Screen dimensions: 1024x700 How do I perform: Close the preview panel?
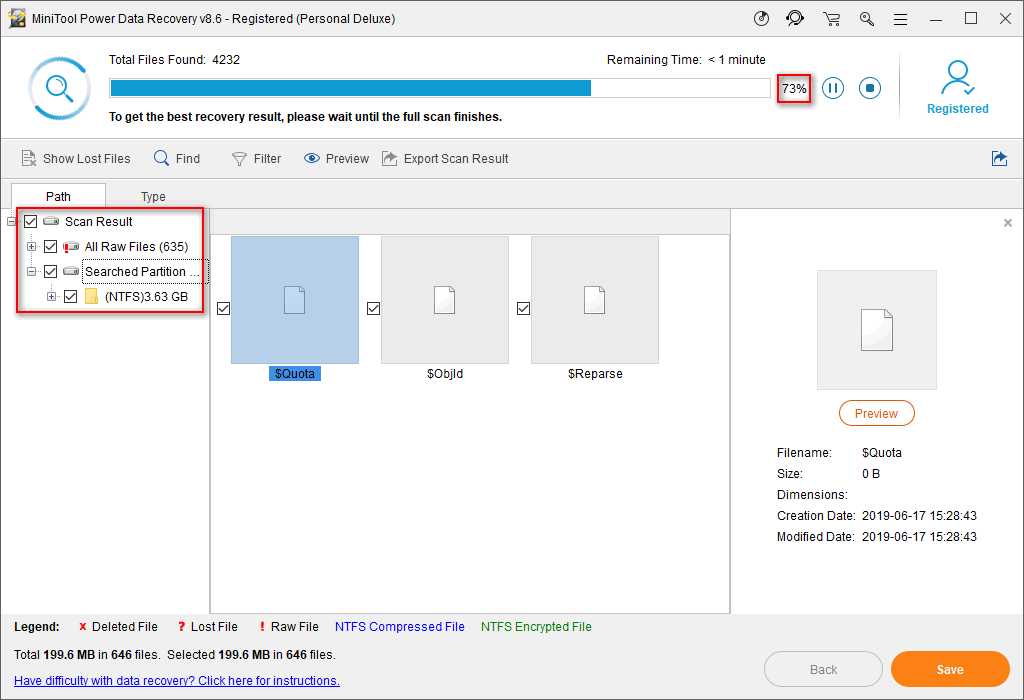pyautogui.click(x=1008, y=223)
